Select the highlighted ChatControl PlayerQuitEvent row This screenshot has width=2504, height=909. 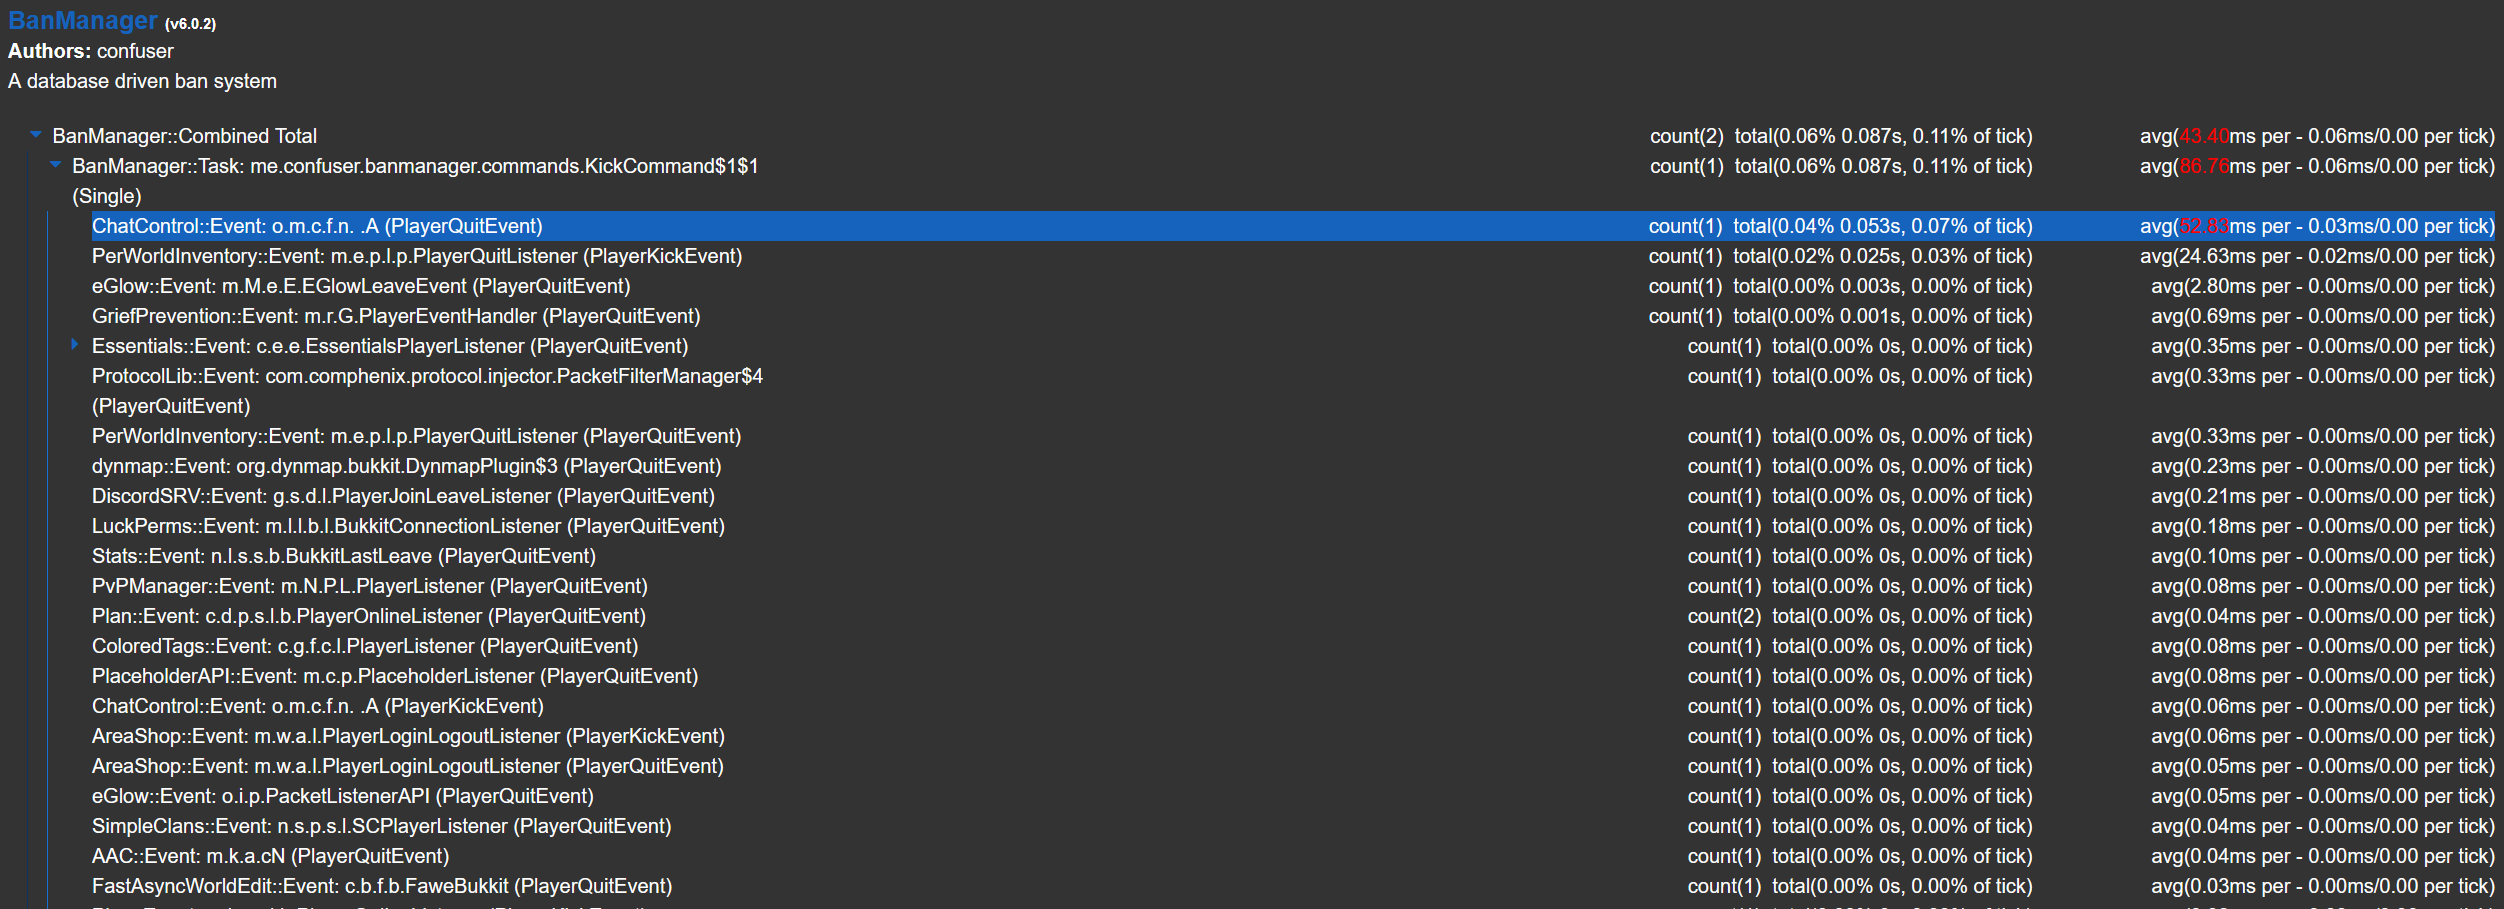316,226
